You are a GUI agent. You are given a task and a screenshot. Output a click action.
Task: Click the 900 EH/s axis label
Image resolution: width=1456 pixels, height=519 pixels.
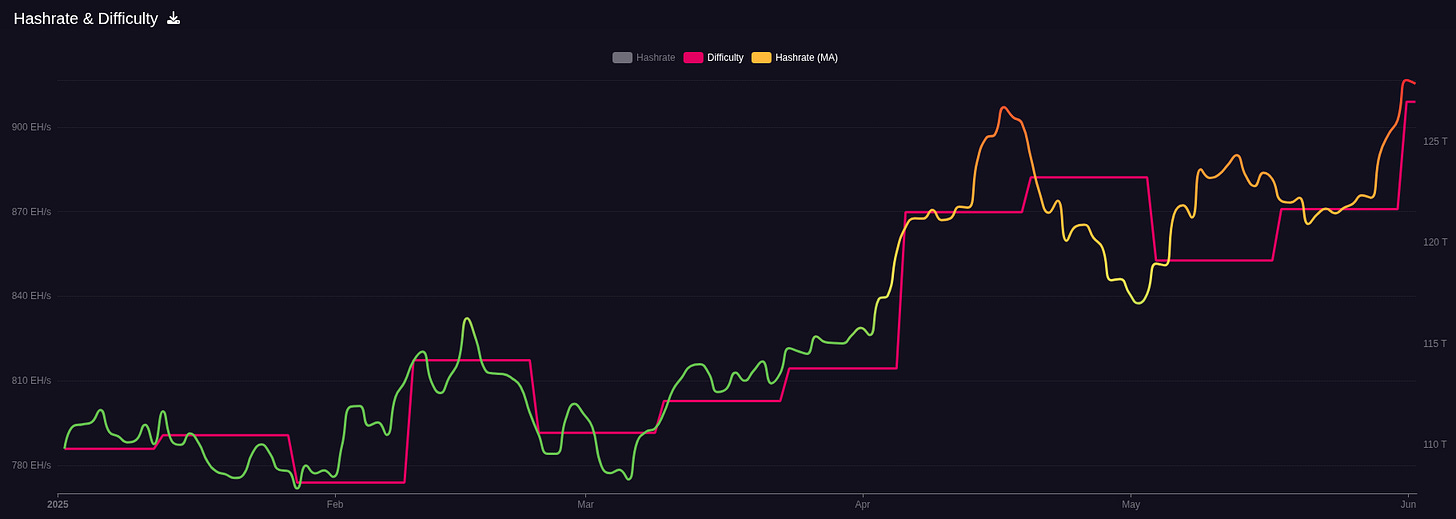(31, 127)
